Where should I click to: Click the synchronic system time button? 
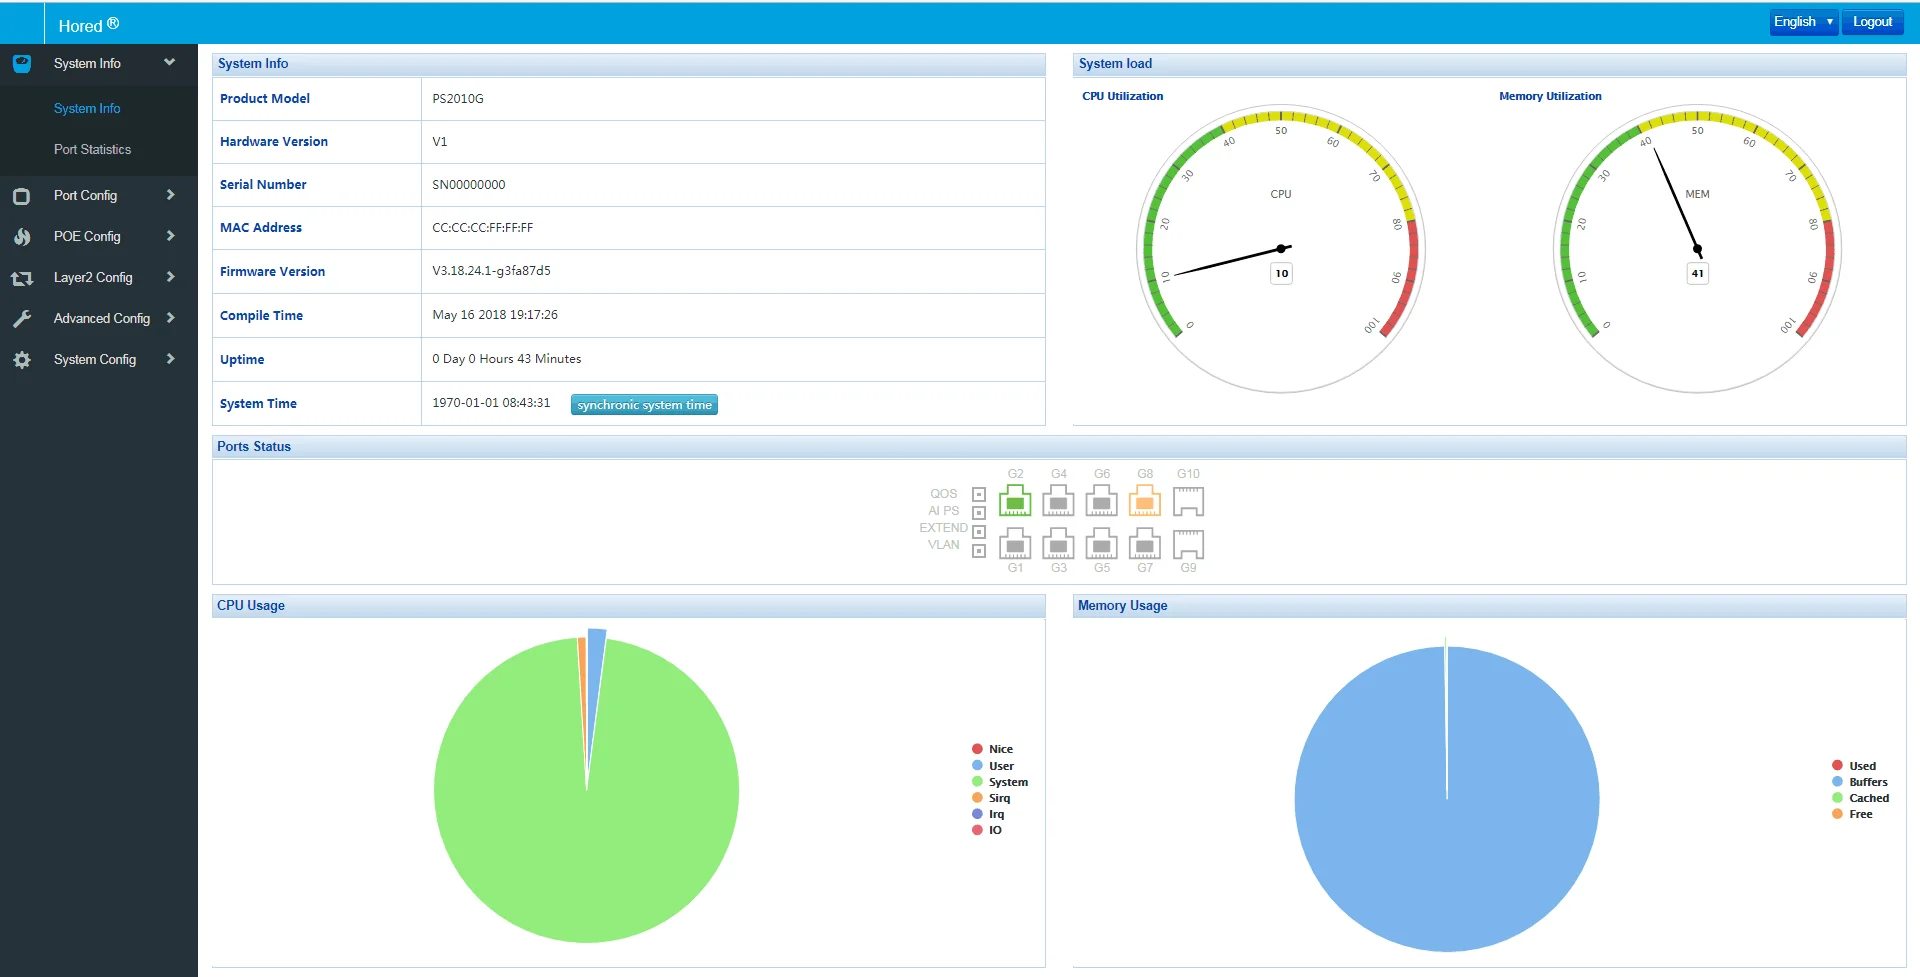[644, 405]
